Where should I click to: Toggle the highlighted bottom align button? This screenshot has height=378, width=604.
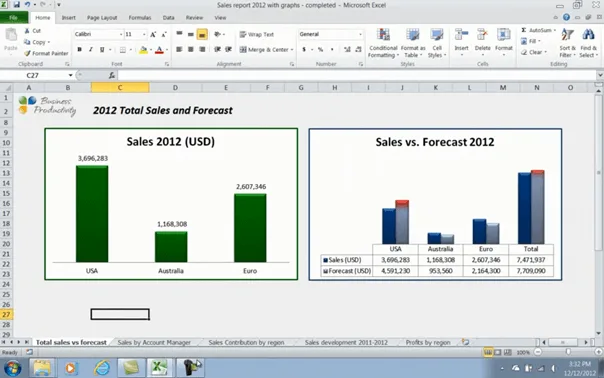click(x=202, y=34)
